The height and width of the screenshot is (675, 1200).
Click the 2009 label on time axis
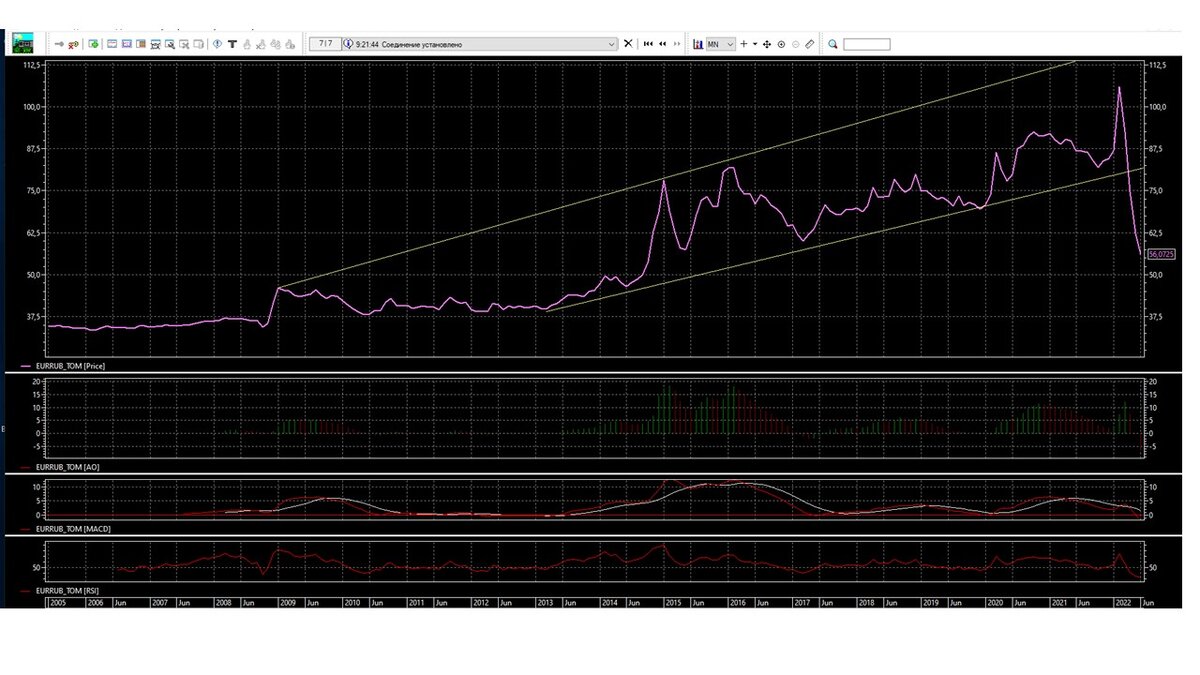[288, 603]
